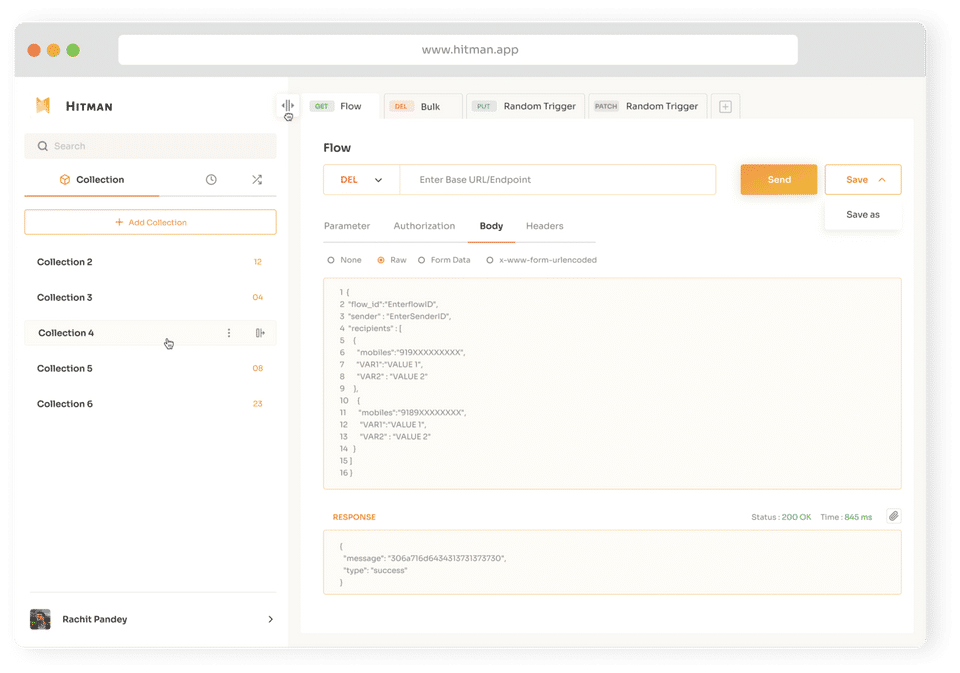This screenshot has width=960, height=673.
Task: Switch to the DEL Bulk tab
Action: [x=422, y=106]
